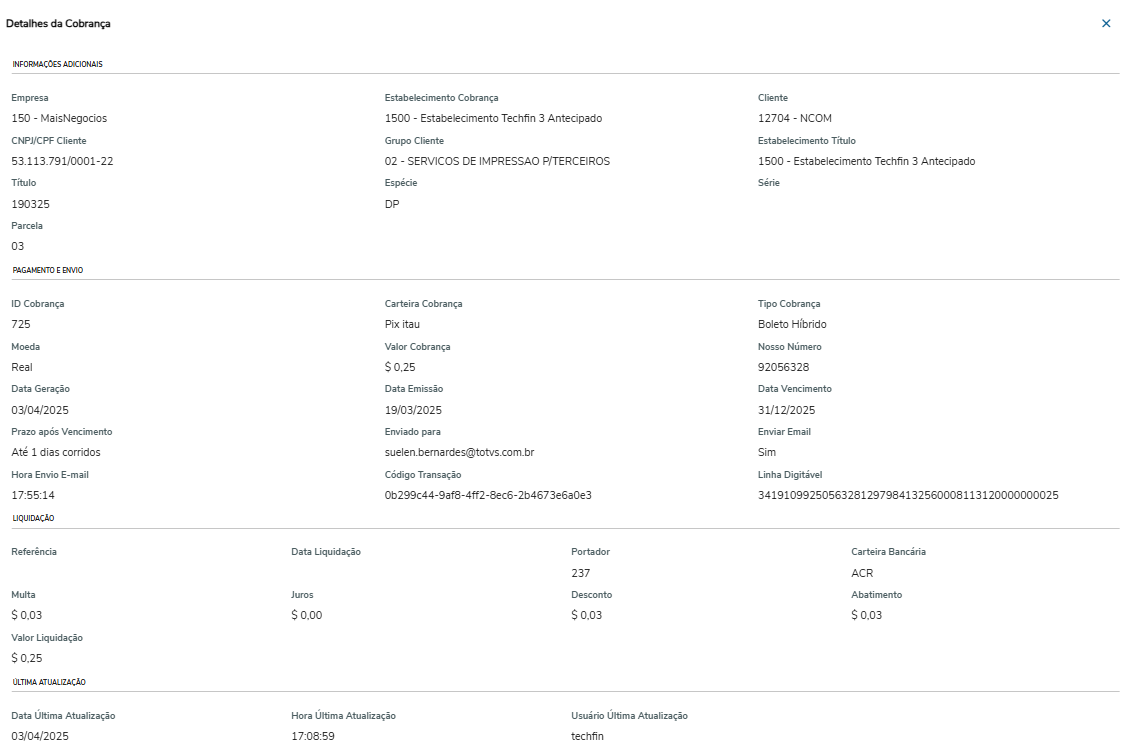This screenshot has width=1125, height=752.
Task: Select Carteira Bancária value ACR
Action: [x=862, y=573]
